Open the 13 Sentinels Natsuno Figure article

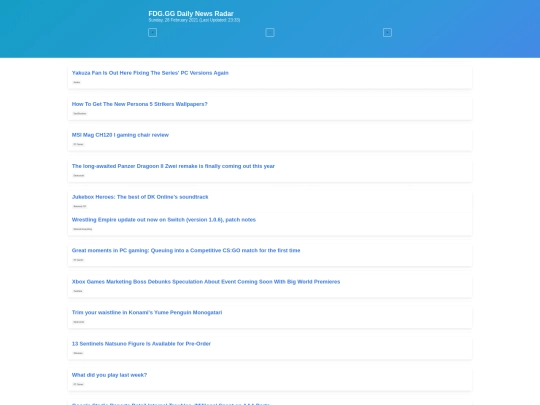141,344
